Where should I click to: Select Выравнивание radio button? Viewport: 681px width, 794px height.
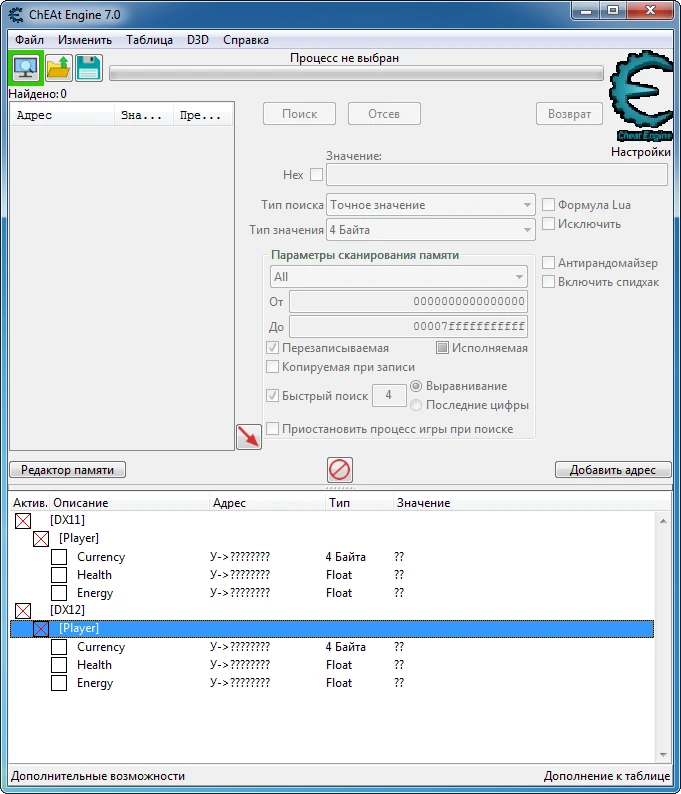point(416,386)
